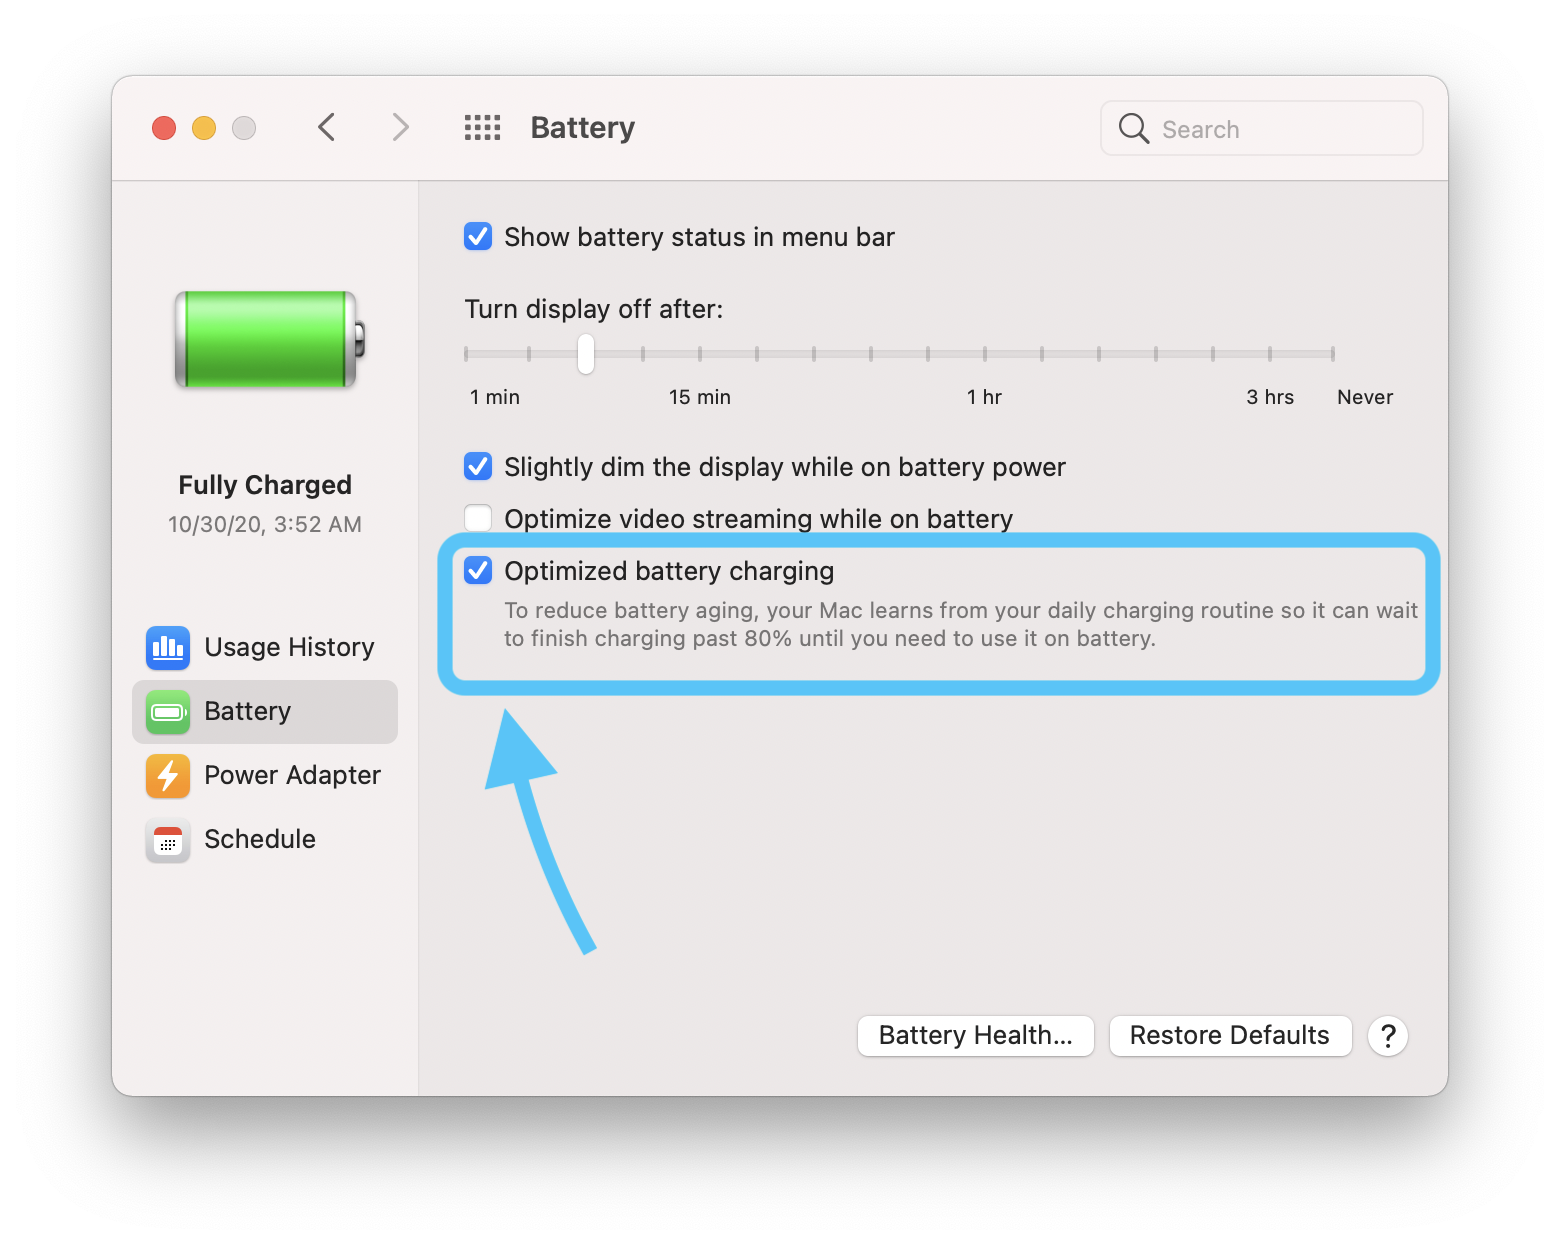Click the back navigation arrow
The width and height of the screenshot is (1560, 1244).
pos(326,127)
